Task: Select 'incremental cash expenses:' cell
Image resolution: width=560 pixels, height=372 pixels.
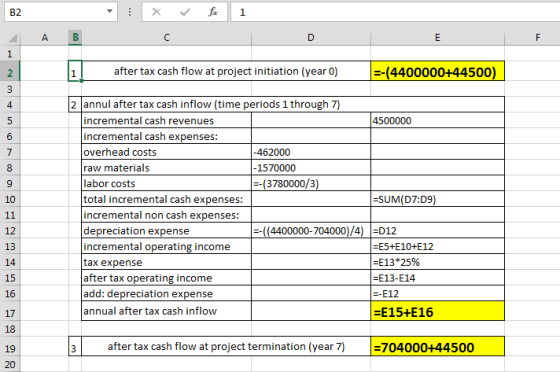Action: click(x=166, y=136)
